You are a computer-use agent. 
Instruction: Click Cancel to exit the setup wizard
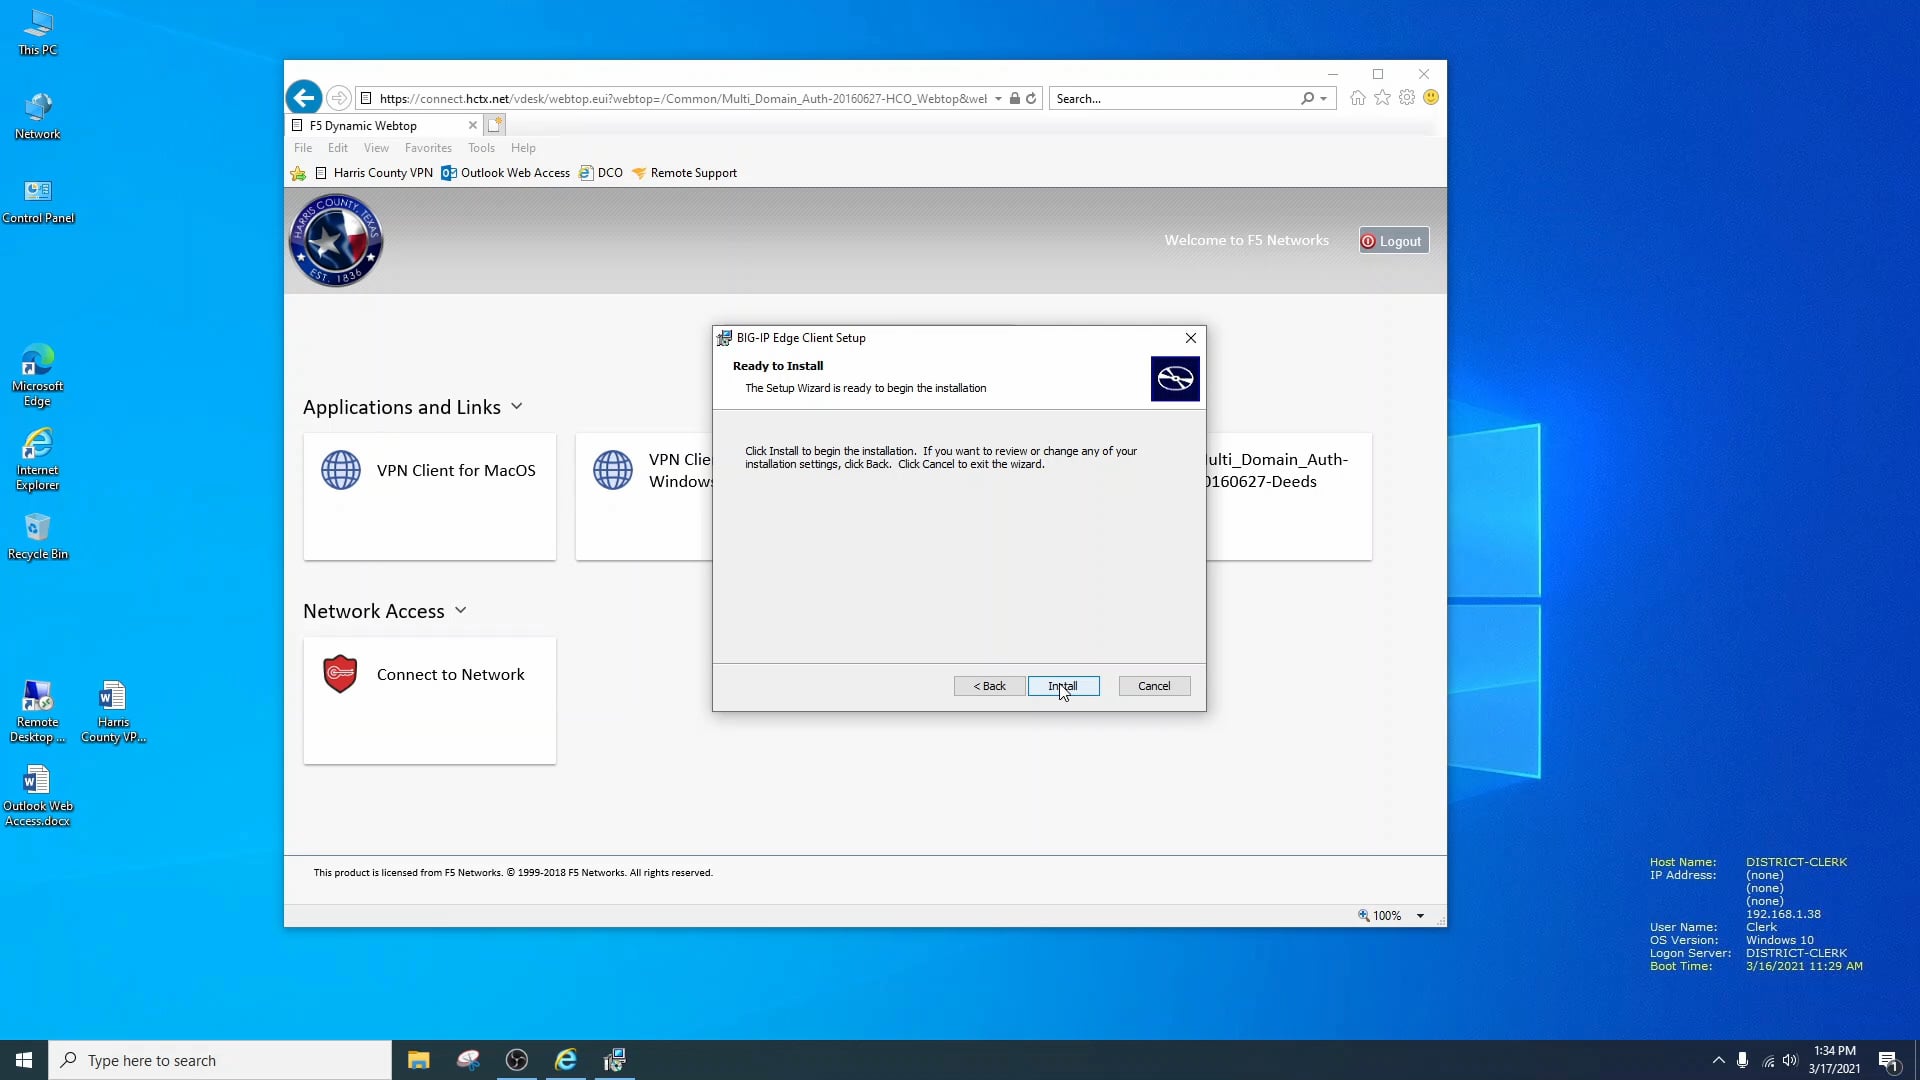[x=1153, y=686]
